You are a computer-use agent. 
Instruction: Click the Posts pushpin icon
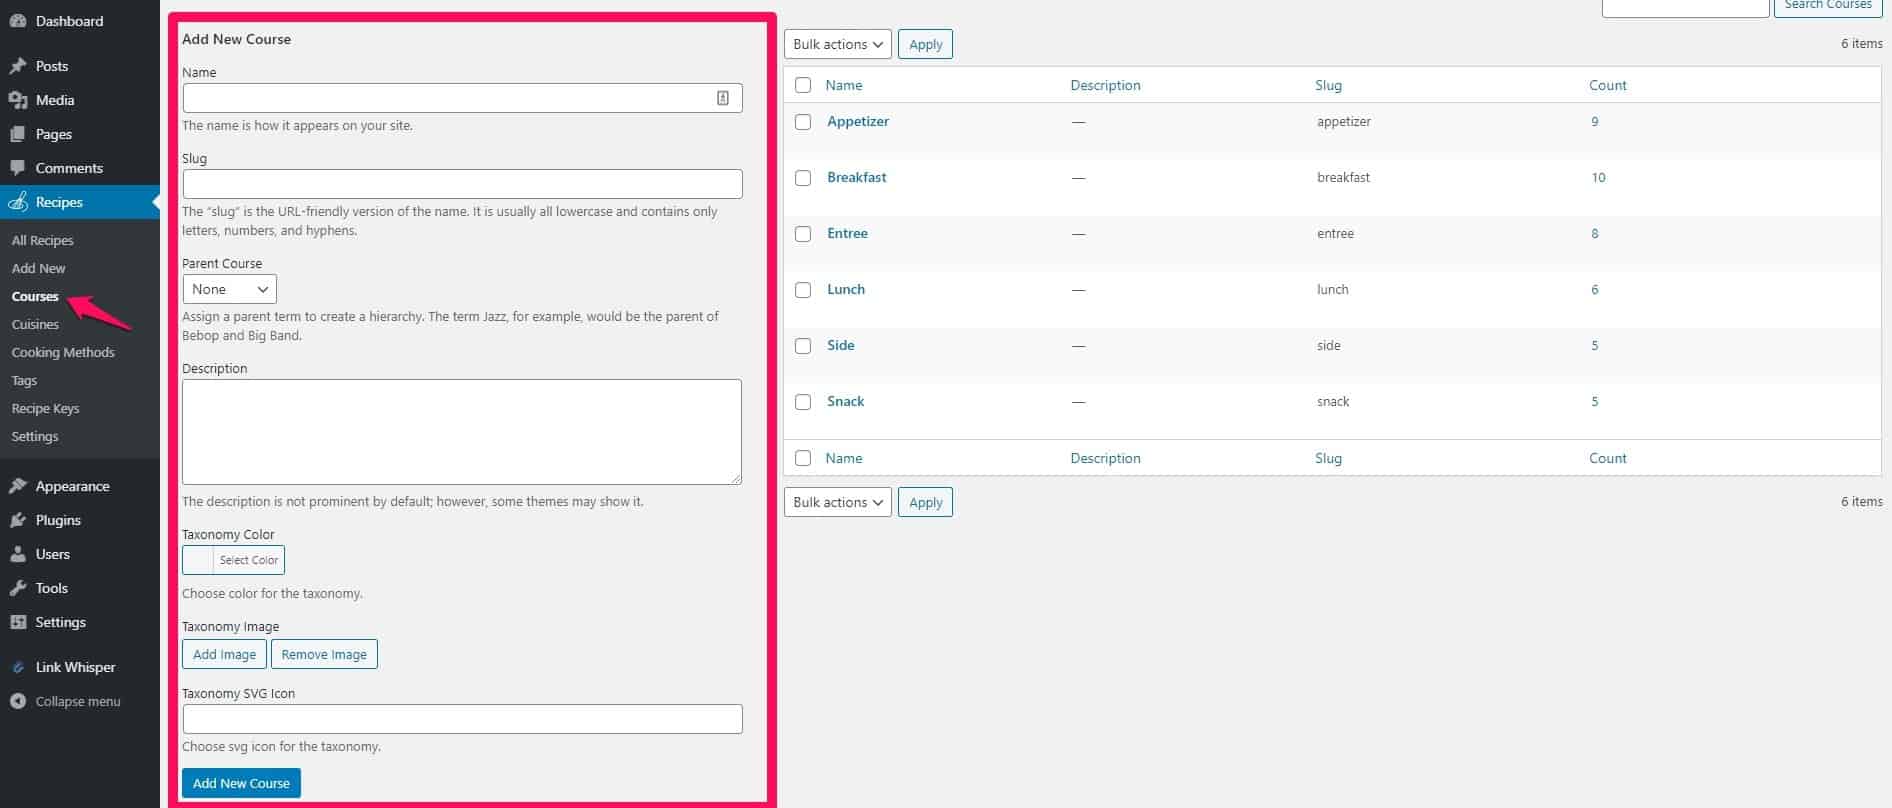click(18, 66)
